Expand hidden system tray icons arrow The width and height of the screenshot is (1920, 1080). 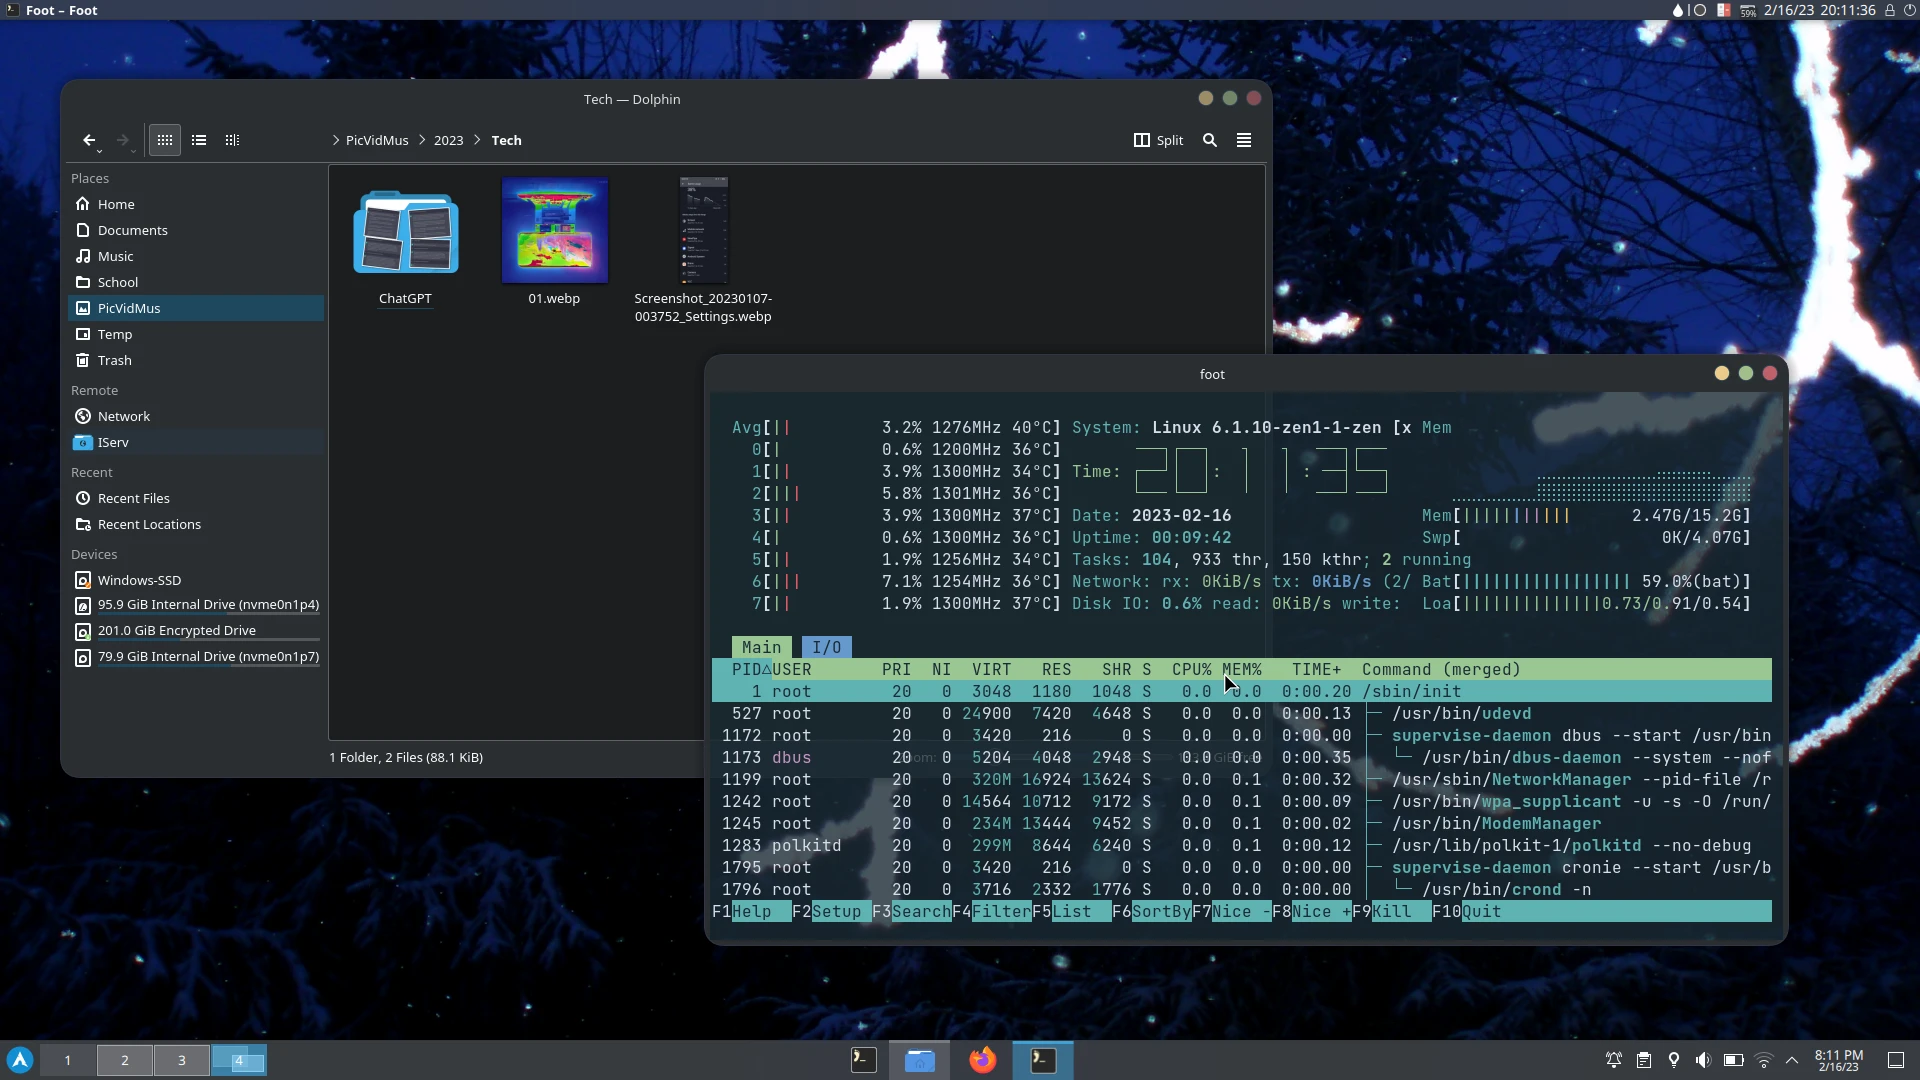[1792, 1060]
